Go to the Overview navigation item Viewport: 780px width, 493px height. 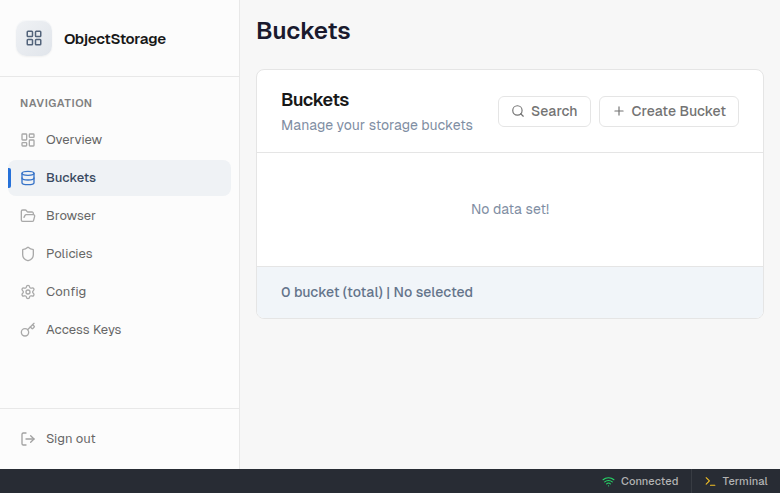[74, 140]
